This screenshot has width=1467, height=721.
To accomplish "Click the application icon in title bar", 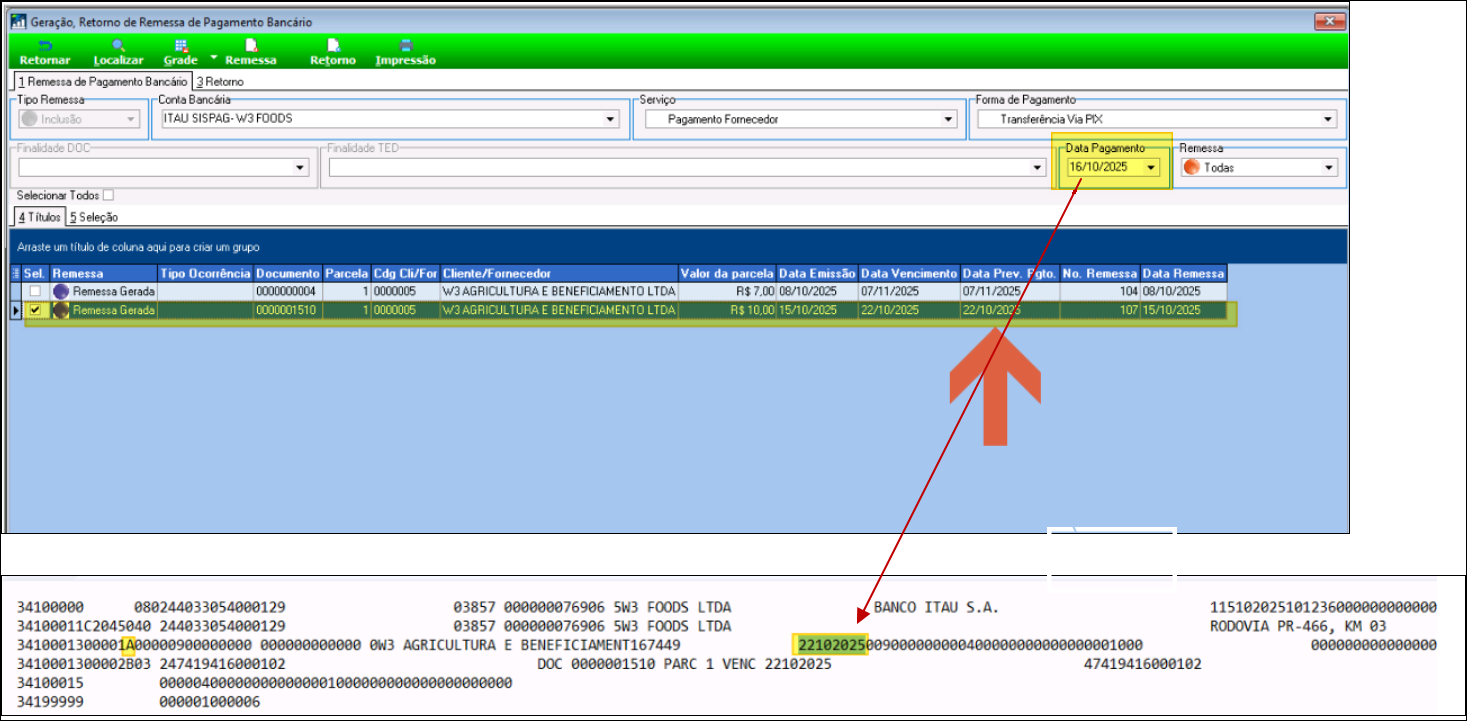I will (18, 21).
